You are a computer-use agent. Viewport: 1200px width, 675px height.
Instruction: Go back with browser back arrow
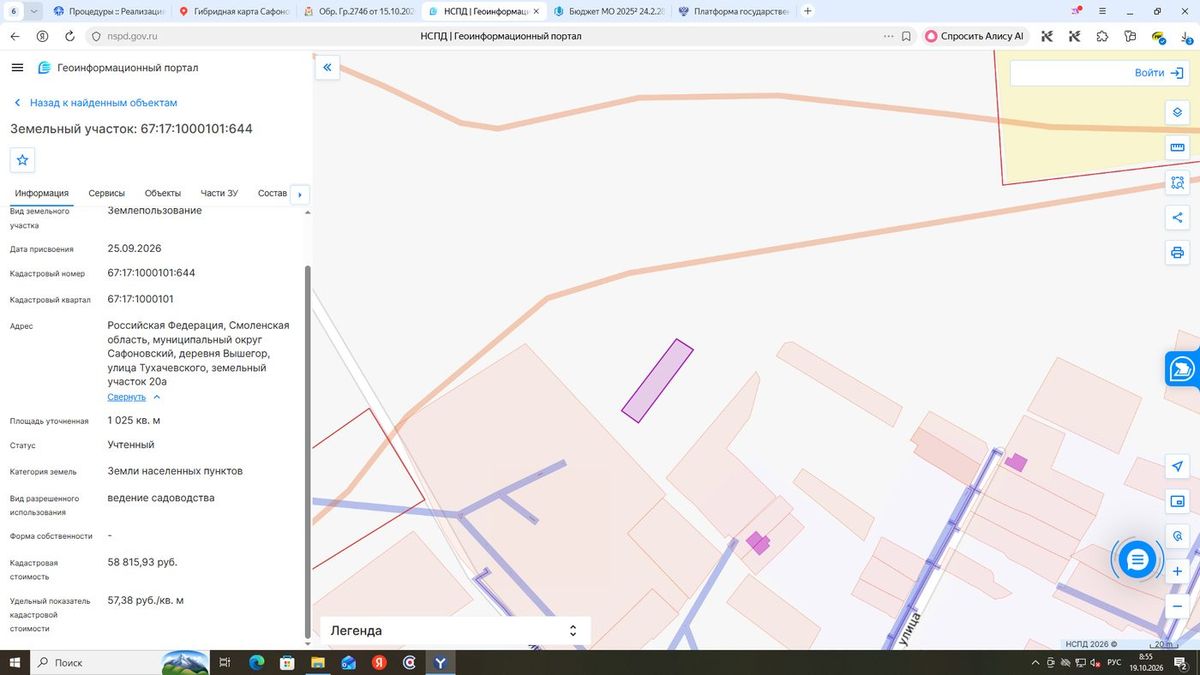click(x=15, y=36)
